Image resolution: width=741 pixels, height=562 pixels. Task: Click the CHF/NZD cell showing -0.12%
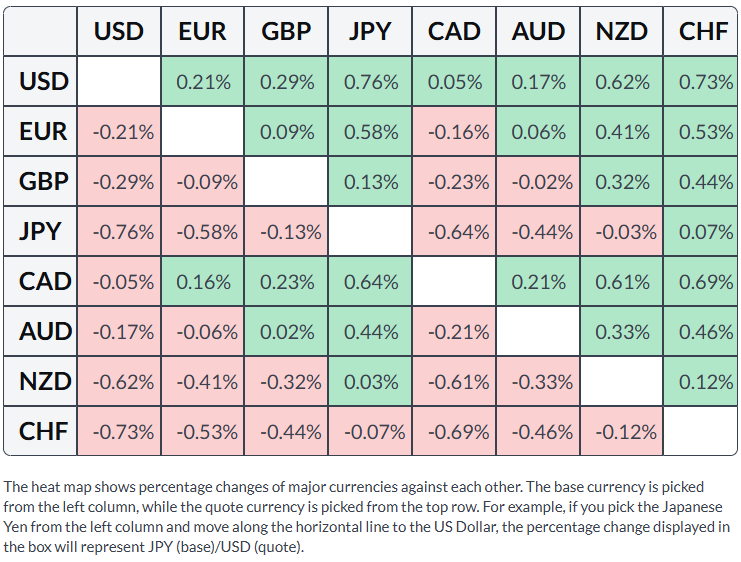click(621, 431)
